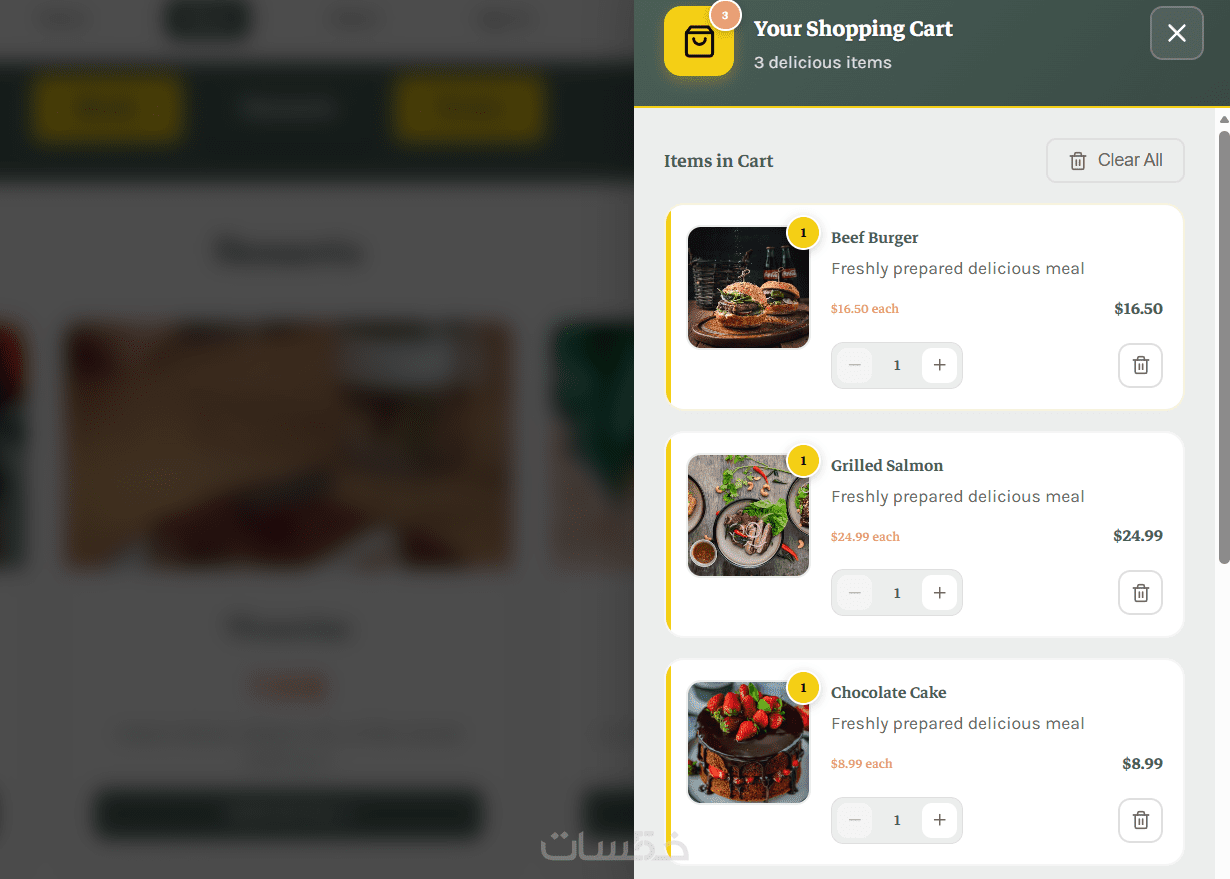The image size is (1230, 879).
Task: Click the Chocolate Cake item title
Action: point(888,693)
